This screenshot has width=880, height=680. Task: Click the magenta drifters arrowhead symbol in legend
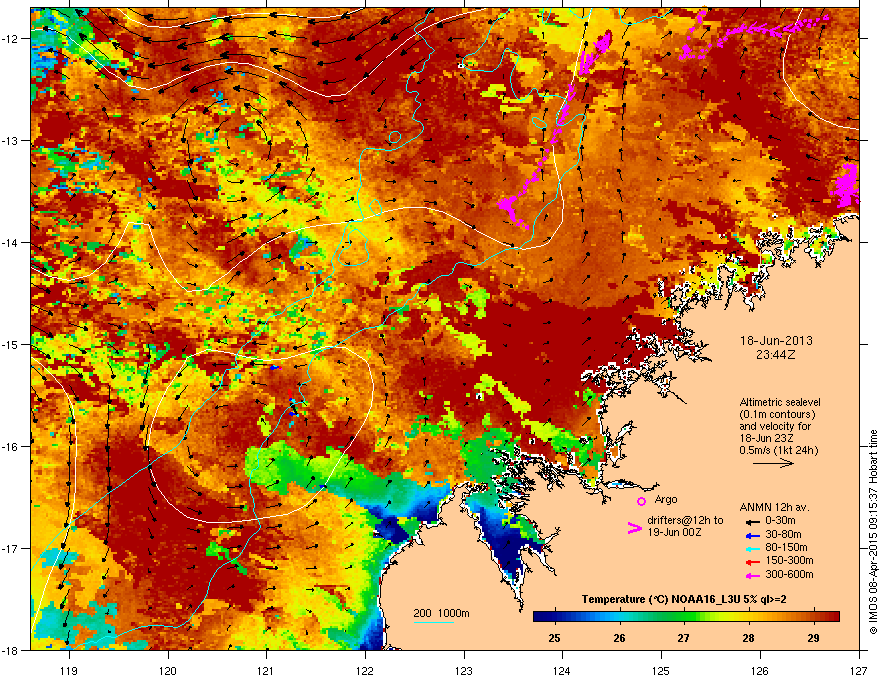634,528
